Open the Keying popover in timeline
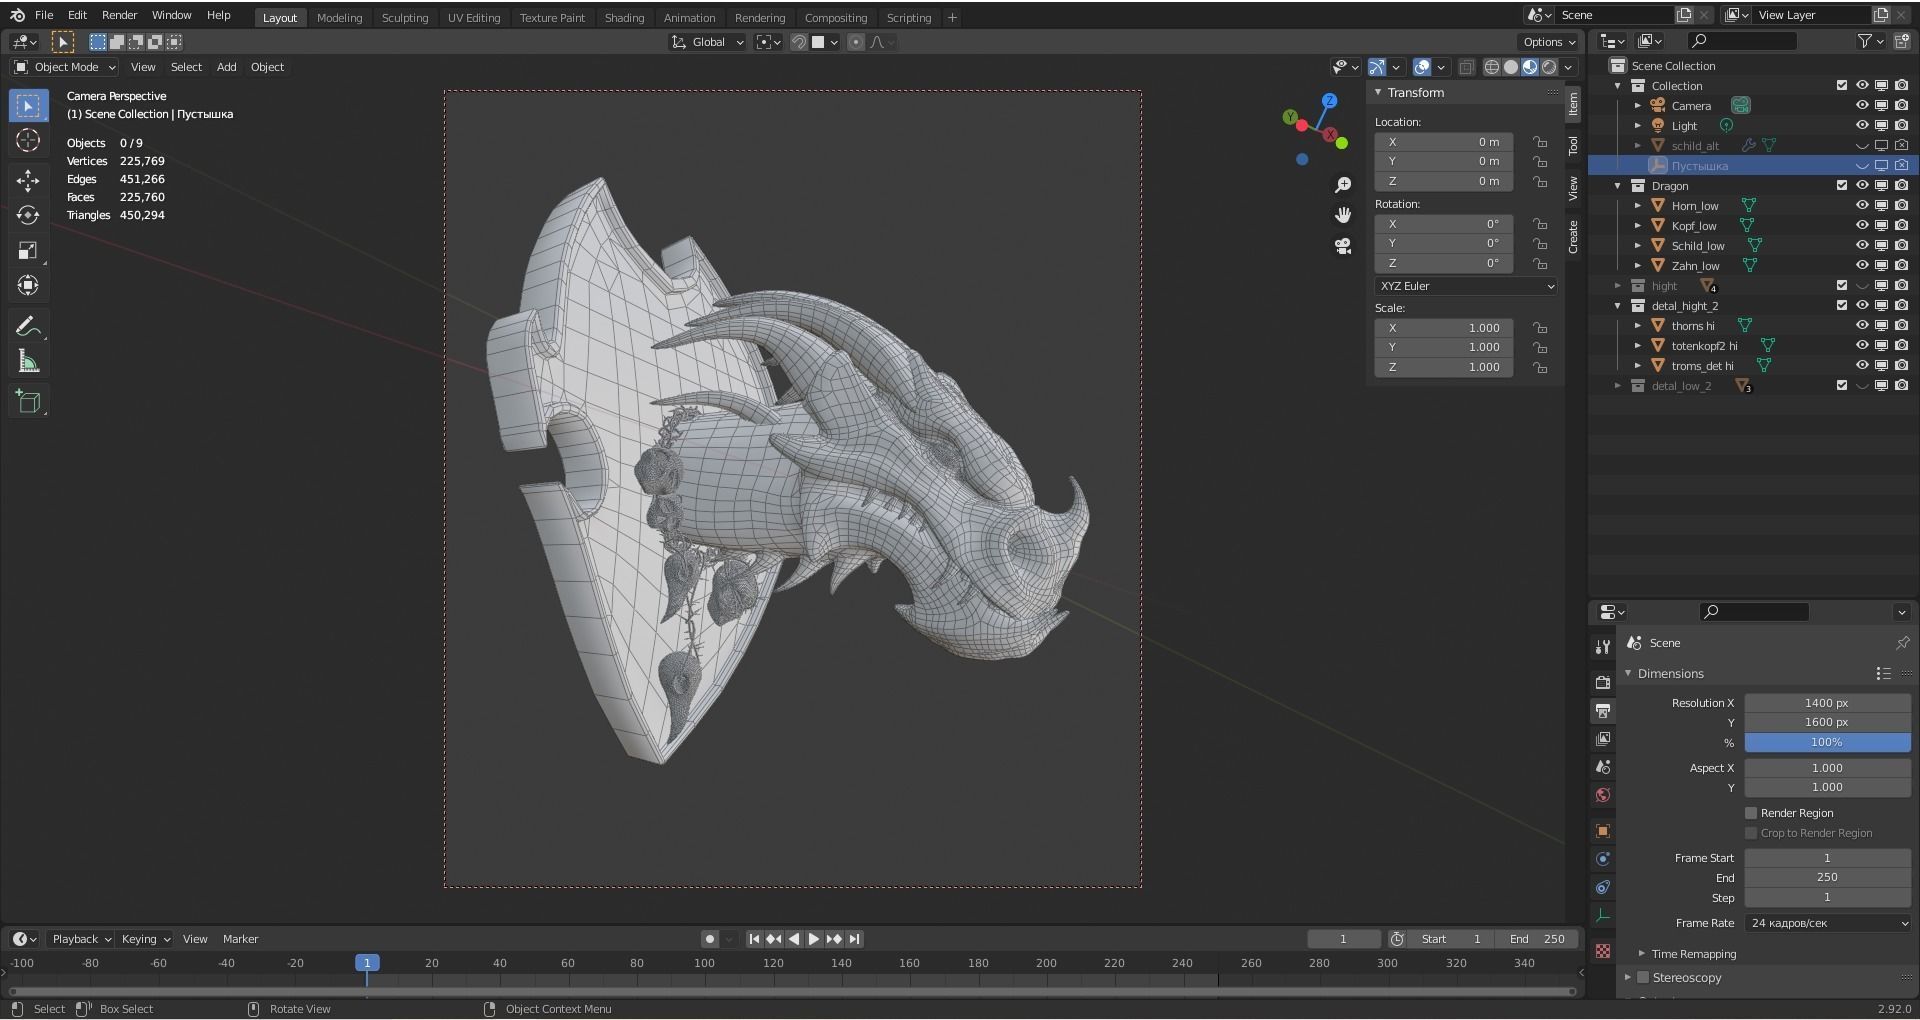Screen dimensions: 1920x1020 [x=145, y=939]
